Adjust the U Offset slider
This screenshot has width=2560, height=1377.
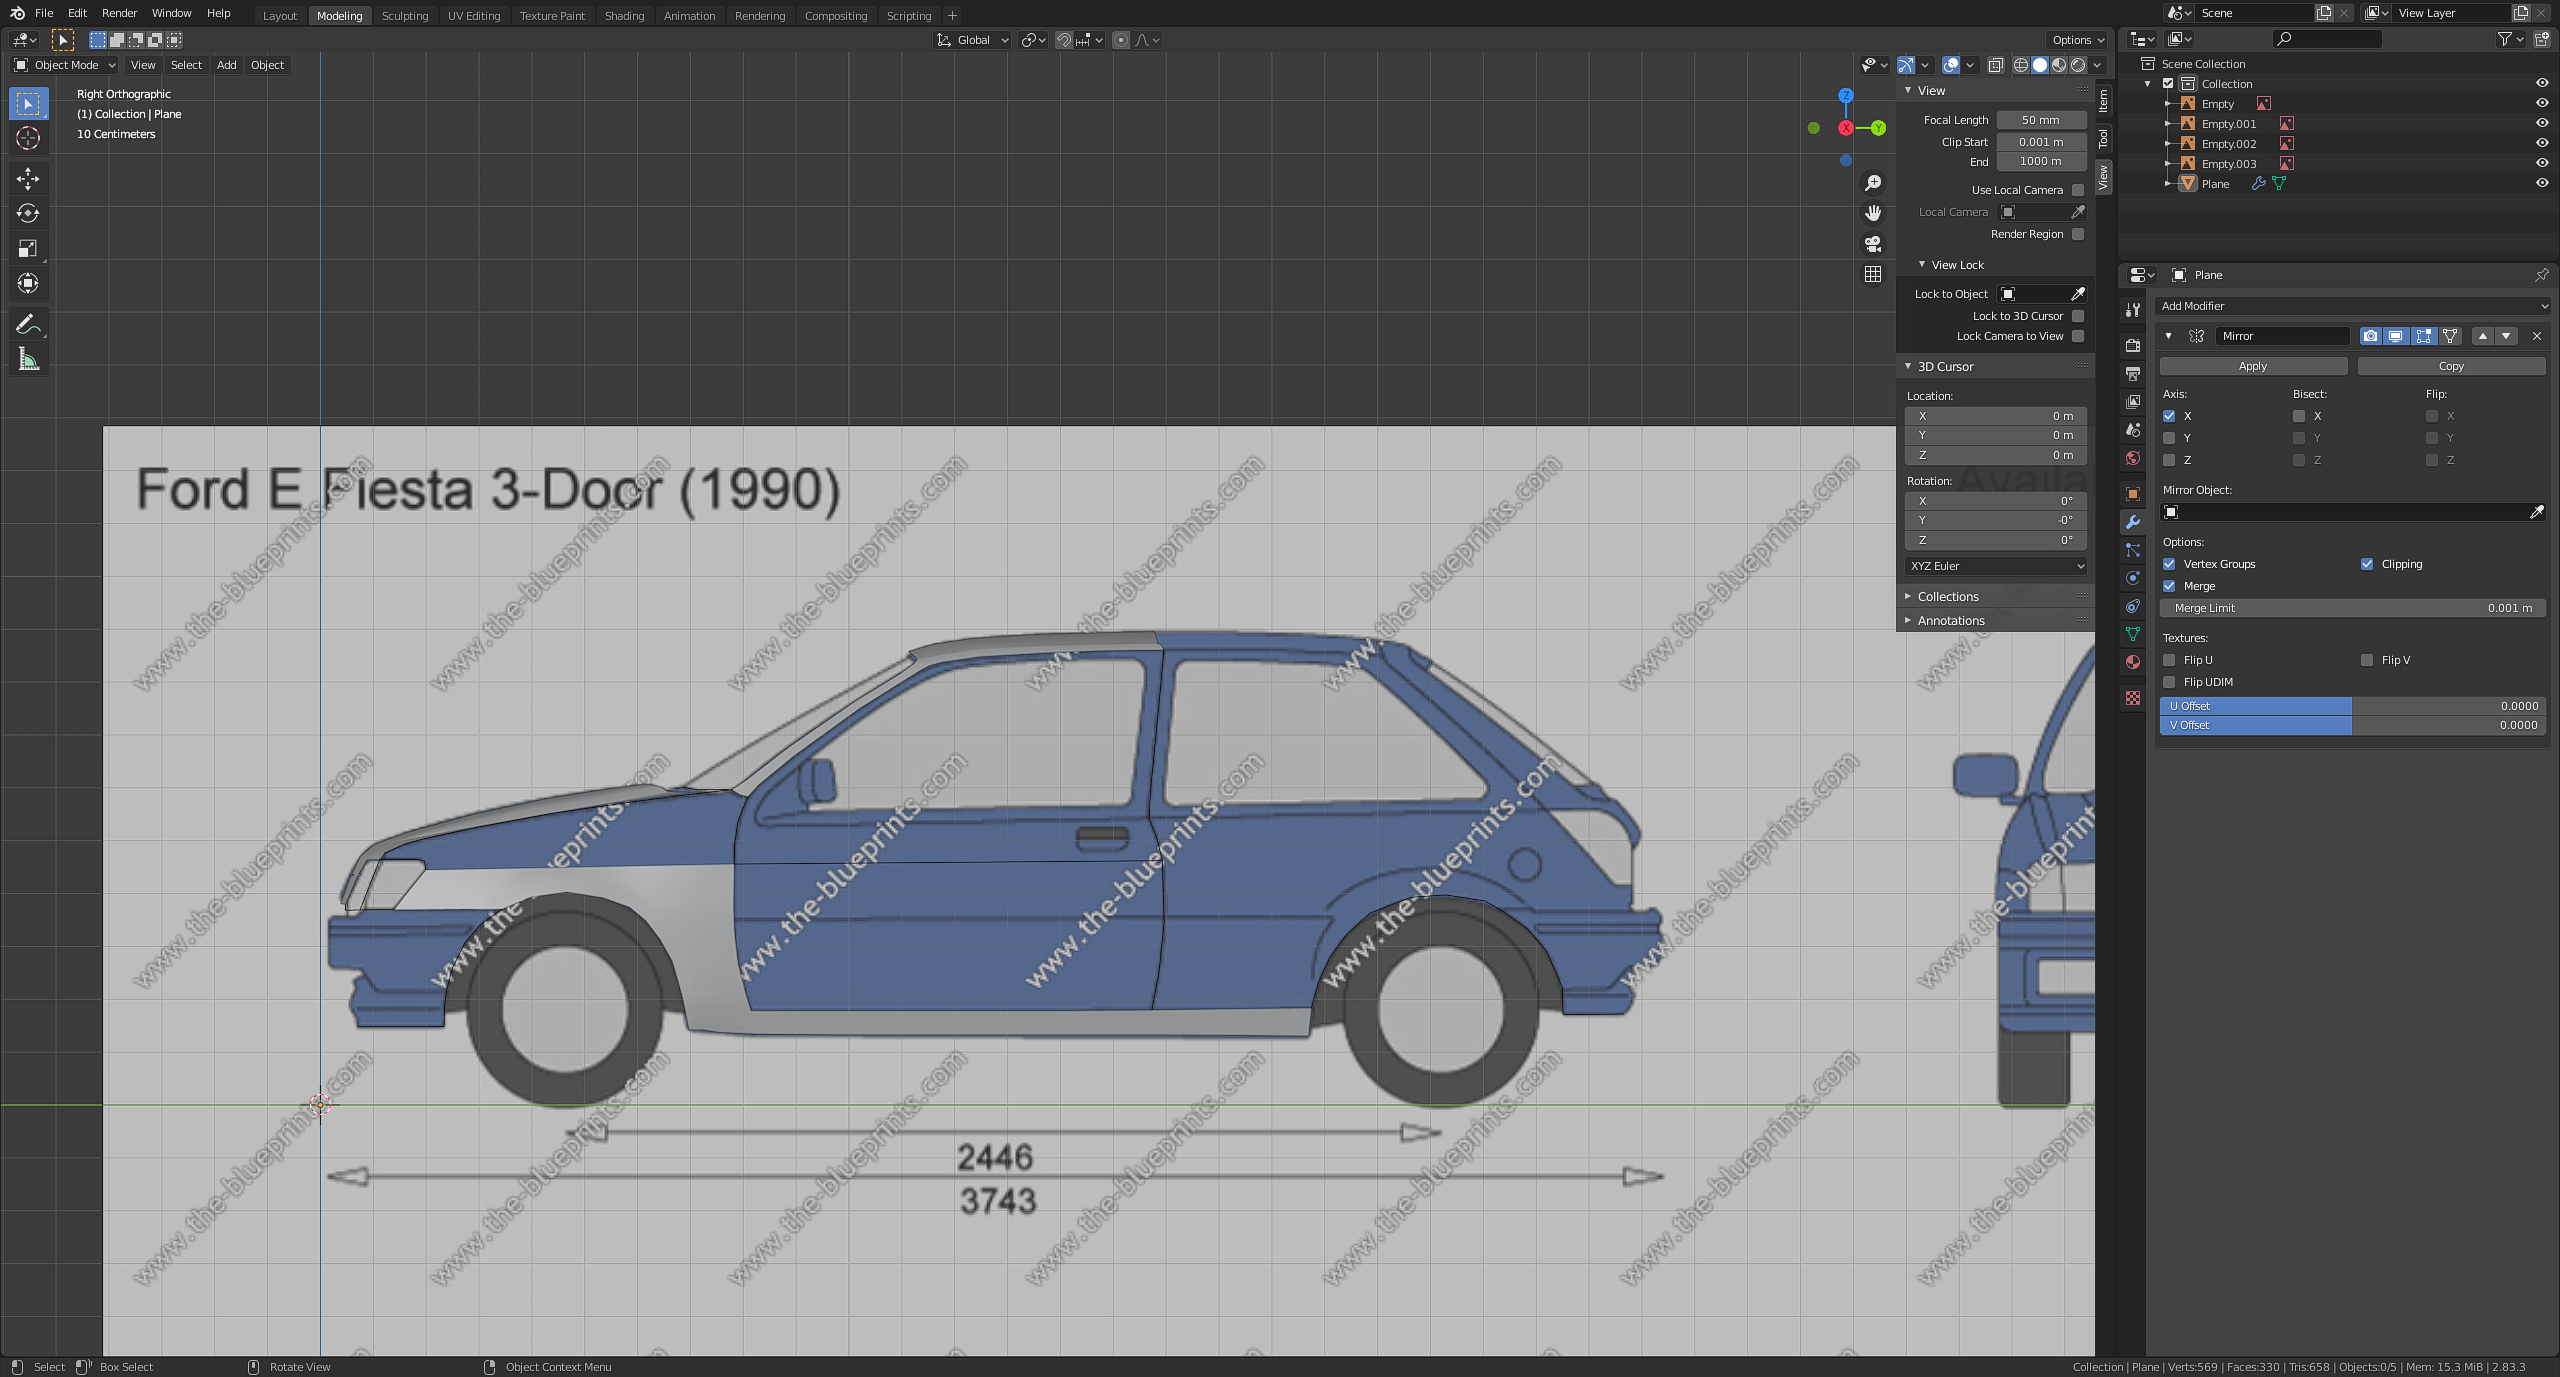tap(2352, 706)
